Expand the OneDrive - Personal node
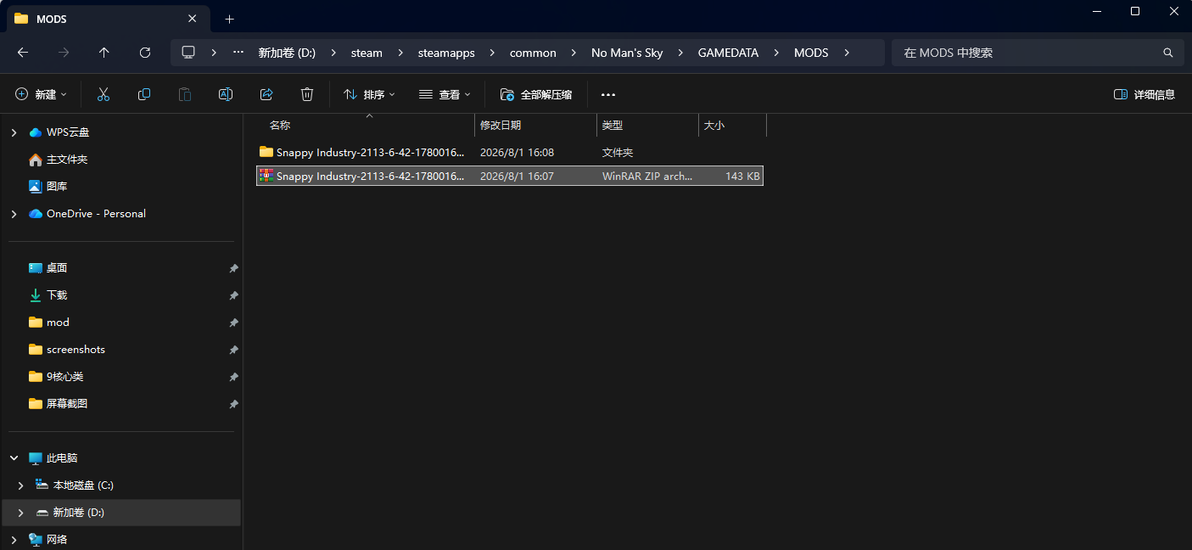The width and height of the screenshot is (1192, 550). click(x=14, y=214)
